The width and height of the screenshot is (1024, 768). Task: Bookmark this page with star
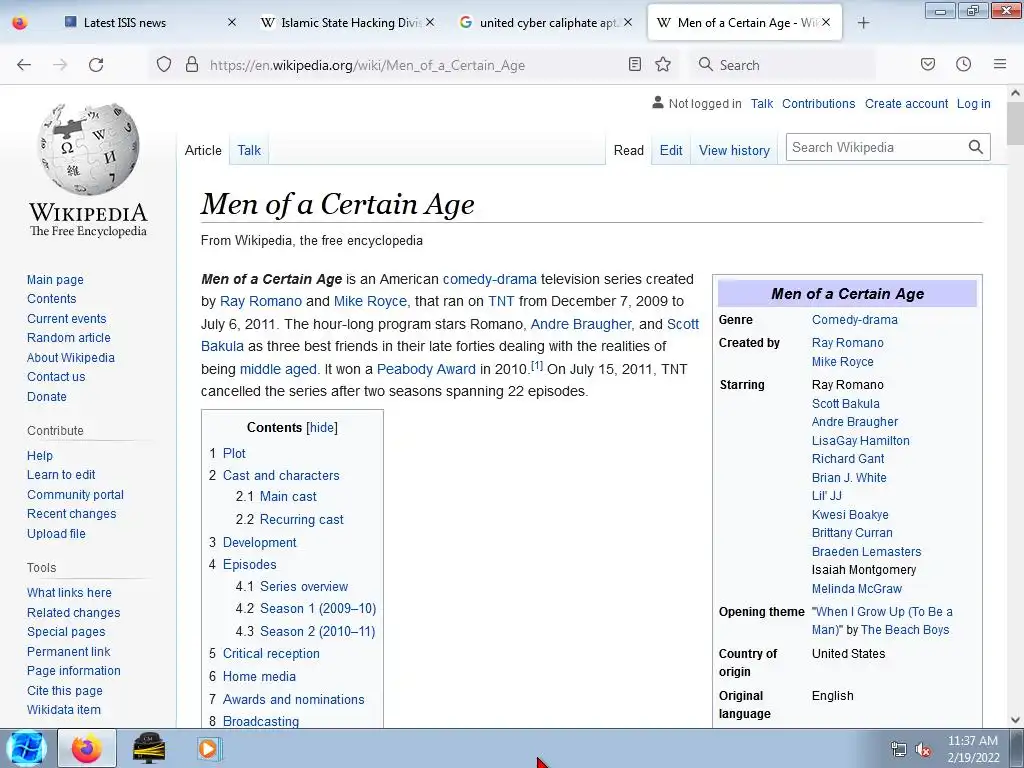663,64
